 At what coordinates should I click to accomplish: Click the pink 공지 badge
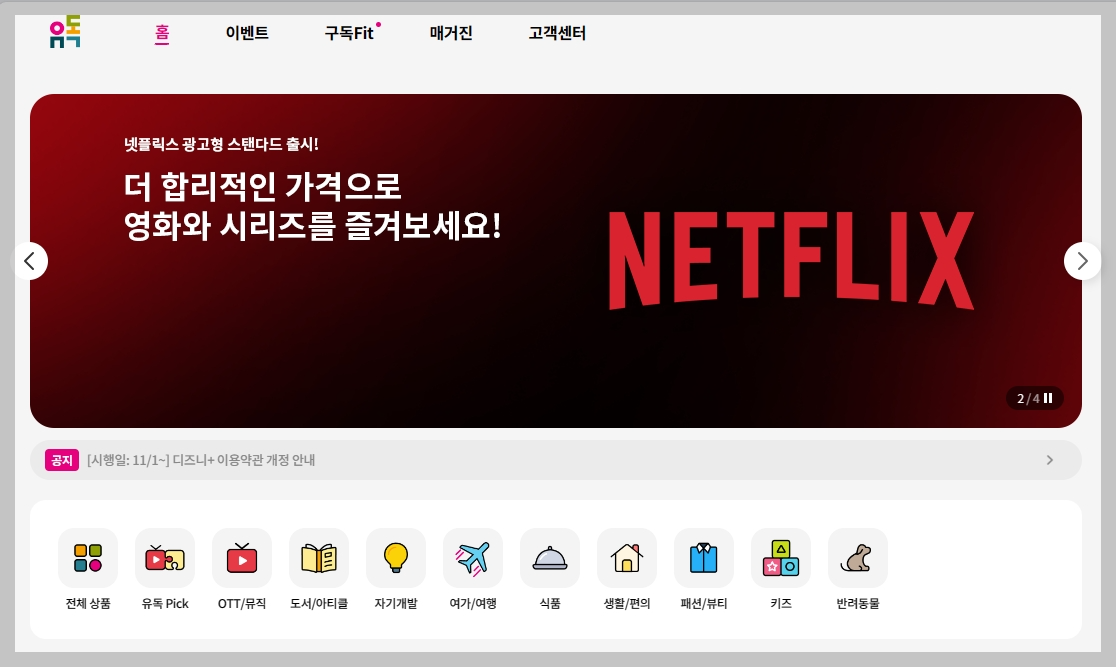62,460
